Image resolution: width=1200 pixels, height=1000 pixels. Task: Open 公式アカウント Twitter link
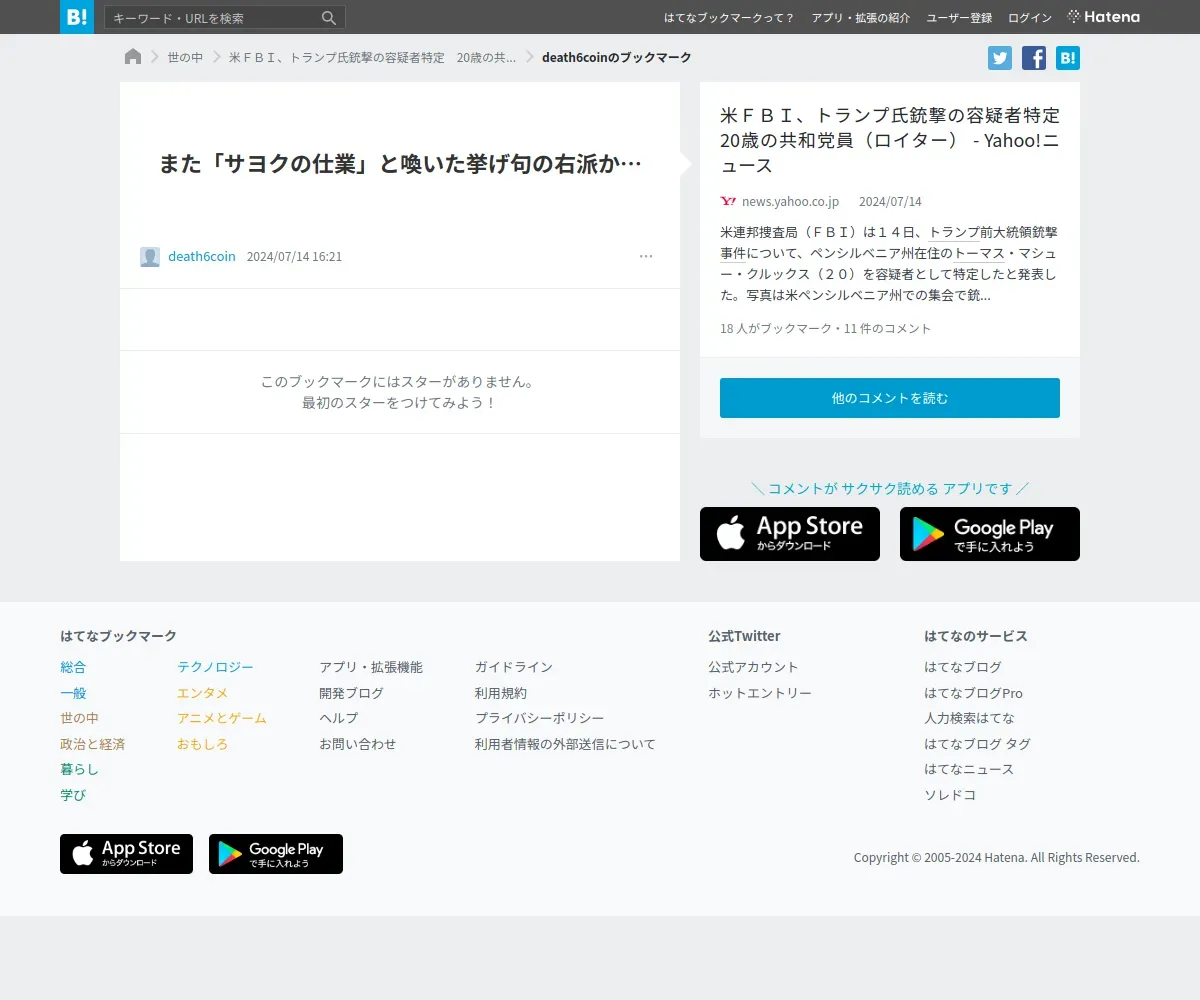click(753, 667)
